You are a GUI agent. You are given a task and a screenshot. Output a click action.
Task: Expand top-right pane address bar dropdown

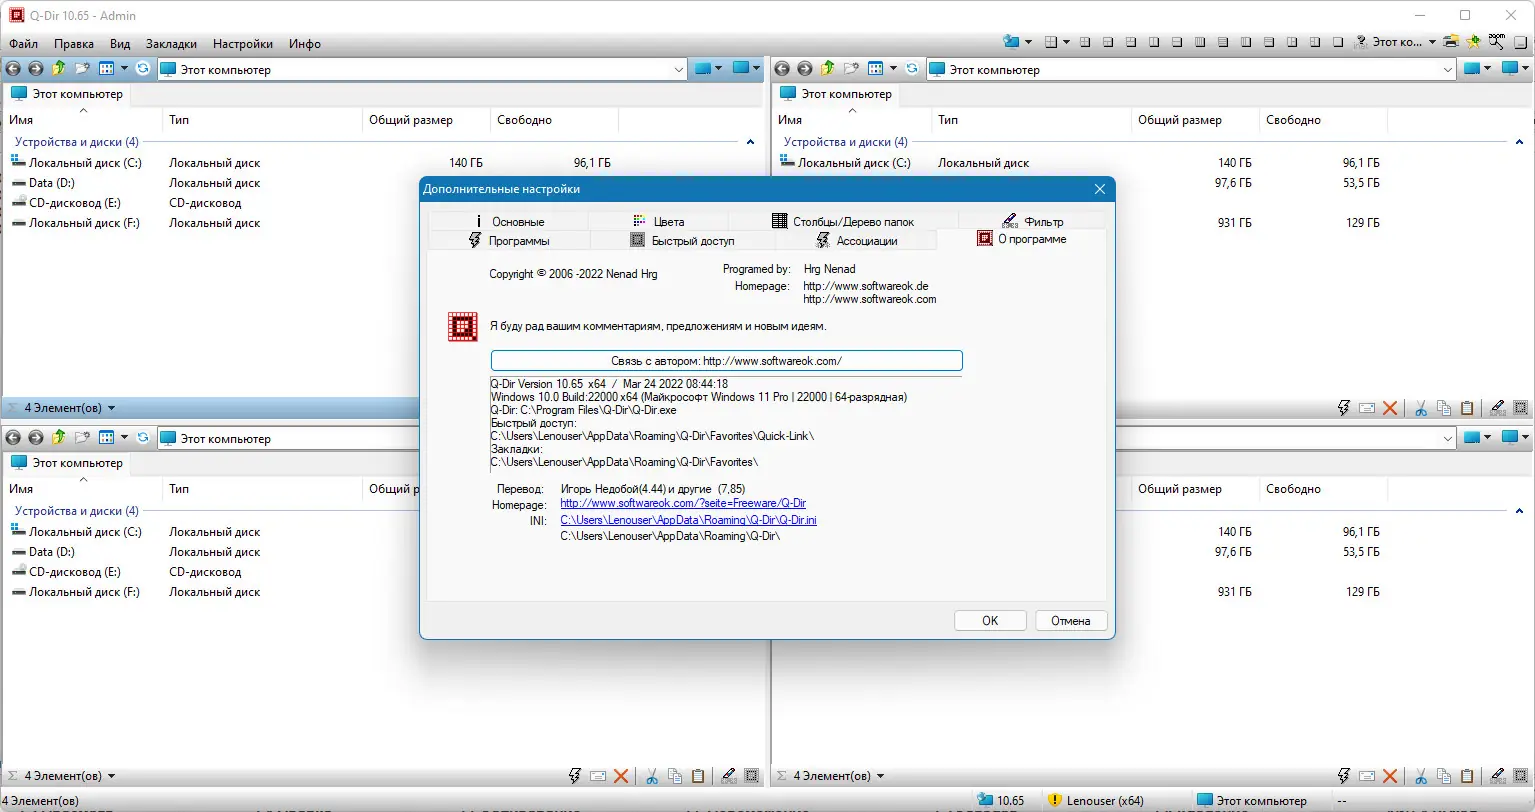pos(1447,70)
